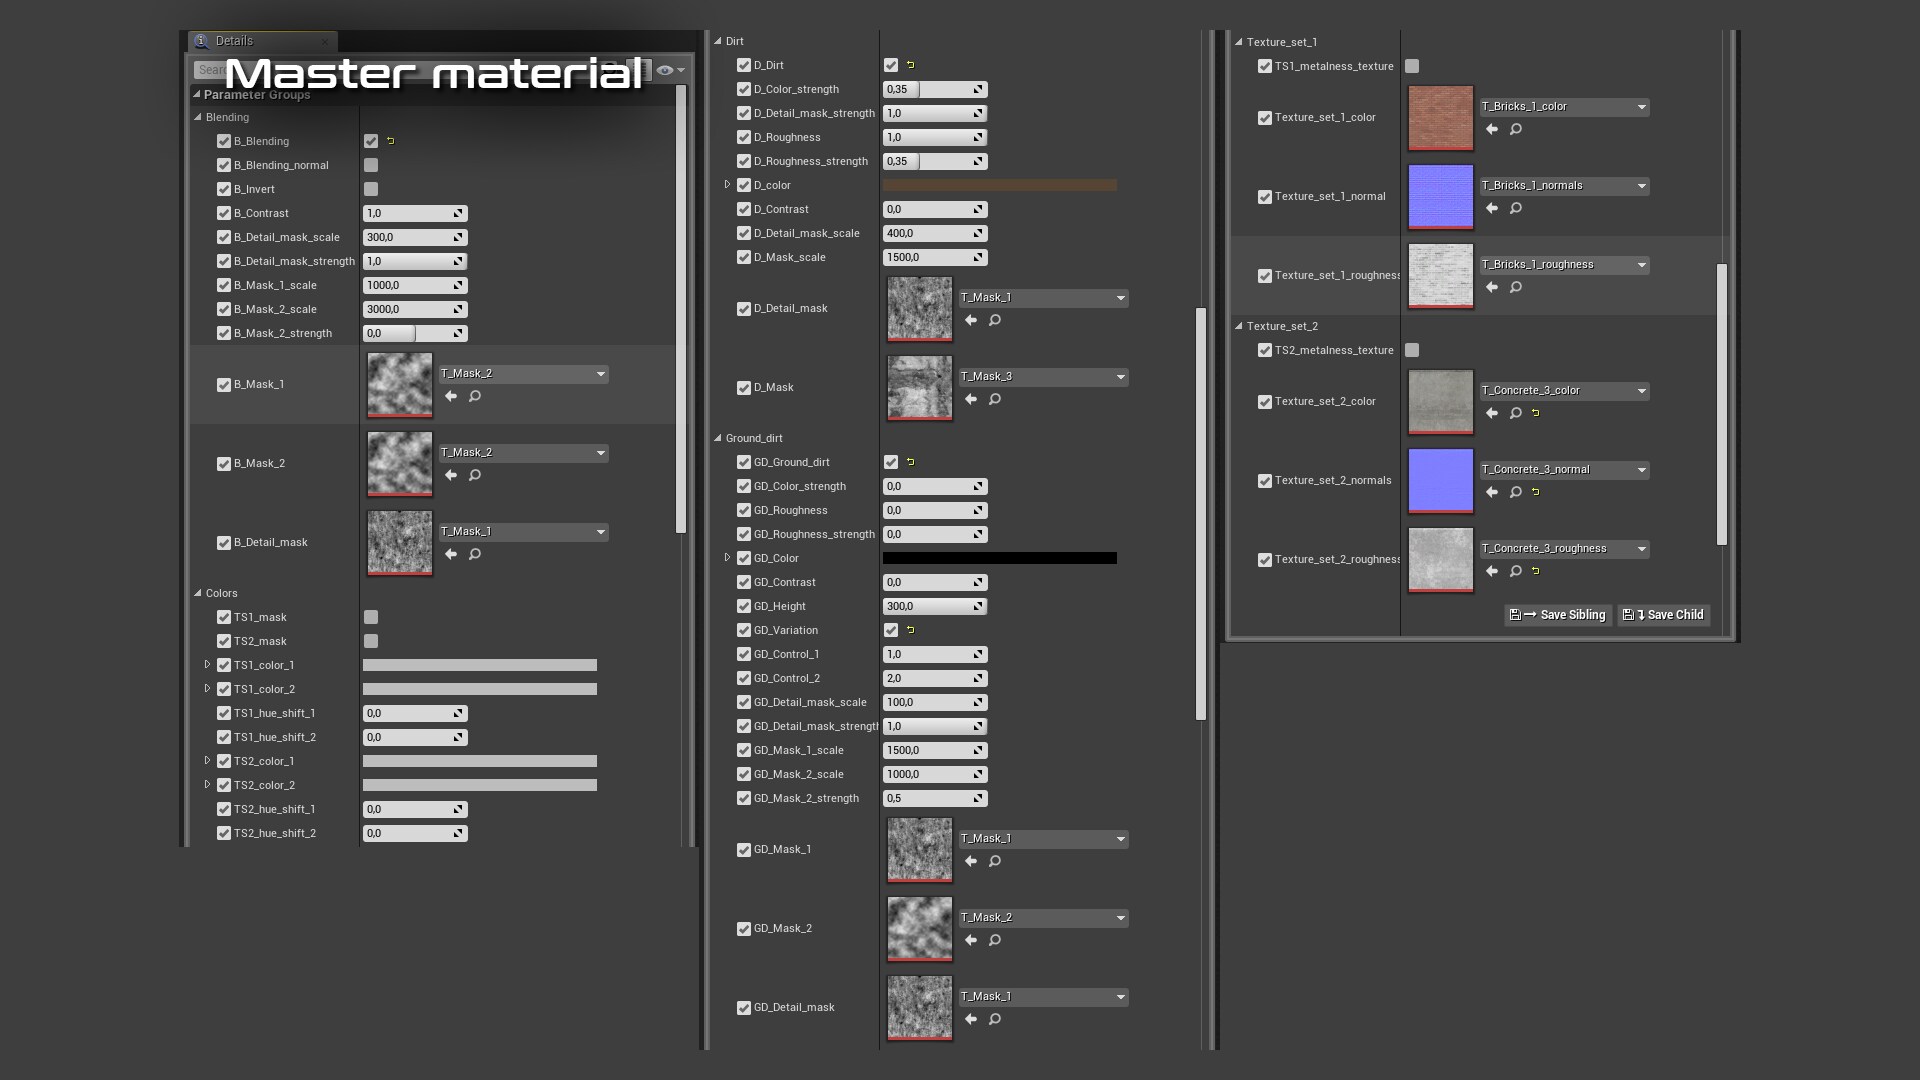Viewport: 1920px width, 1080px height.
Task: Click the B_Mask_1 texture thumbnail
Action: 400,384
